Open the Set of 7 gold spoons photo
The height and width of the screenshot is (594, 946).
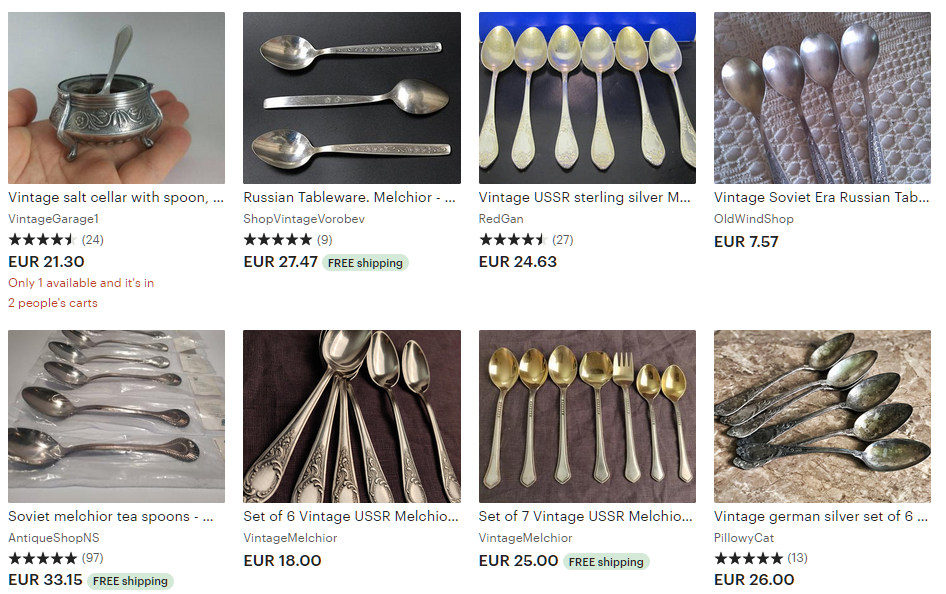click(587, 416)
